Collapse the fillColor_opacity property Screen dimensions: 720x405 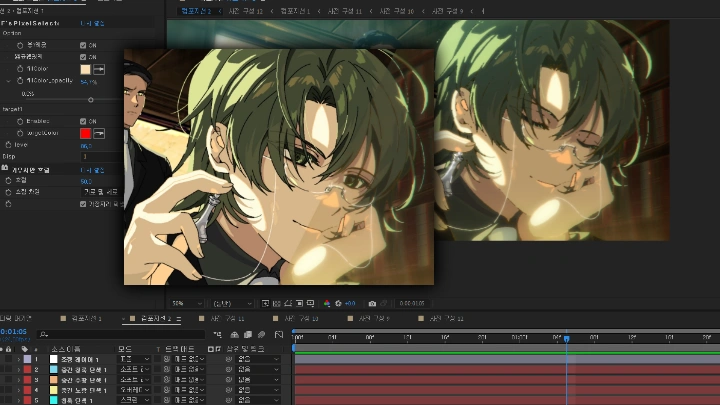8,81
